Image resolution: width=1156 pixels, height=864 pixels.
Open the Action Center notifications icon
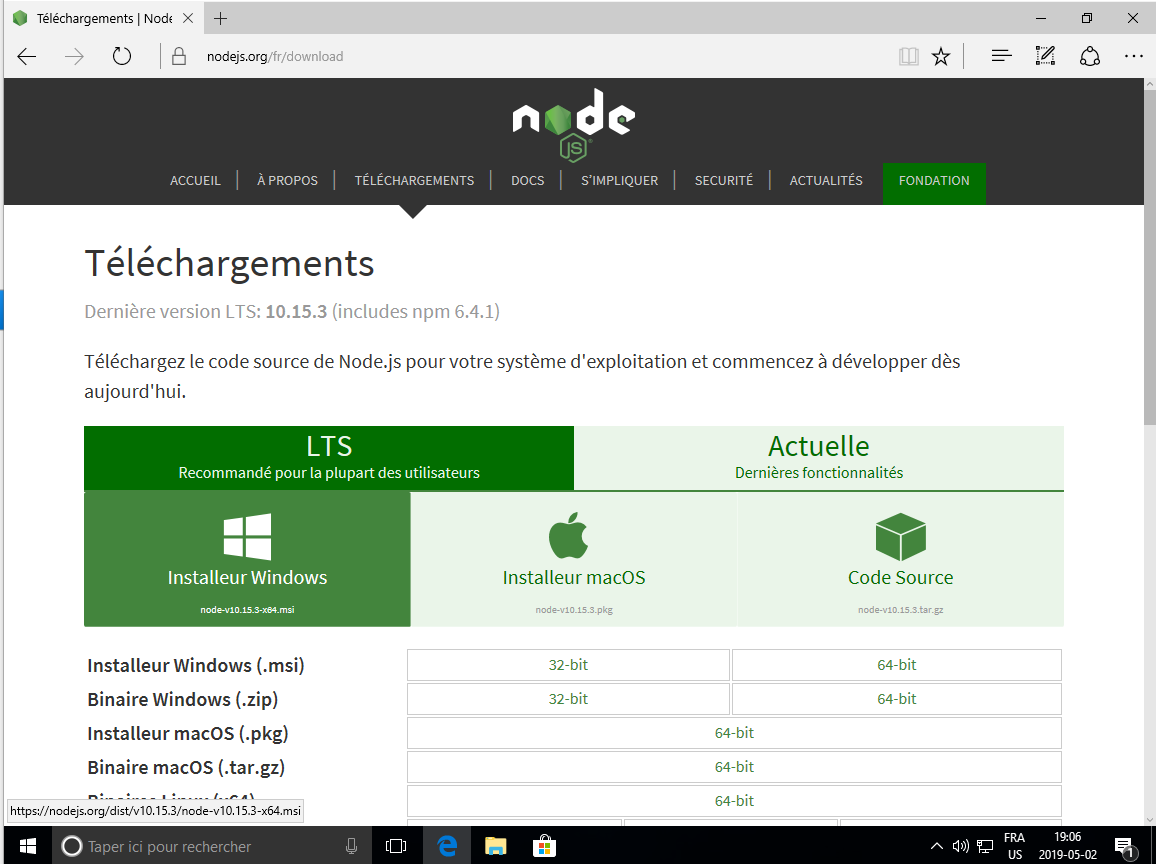coord(1124,846)
